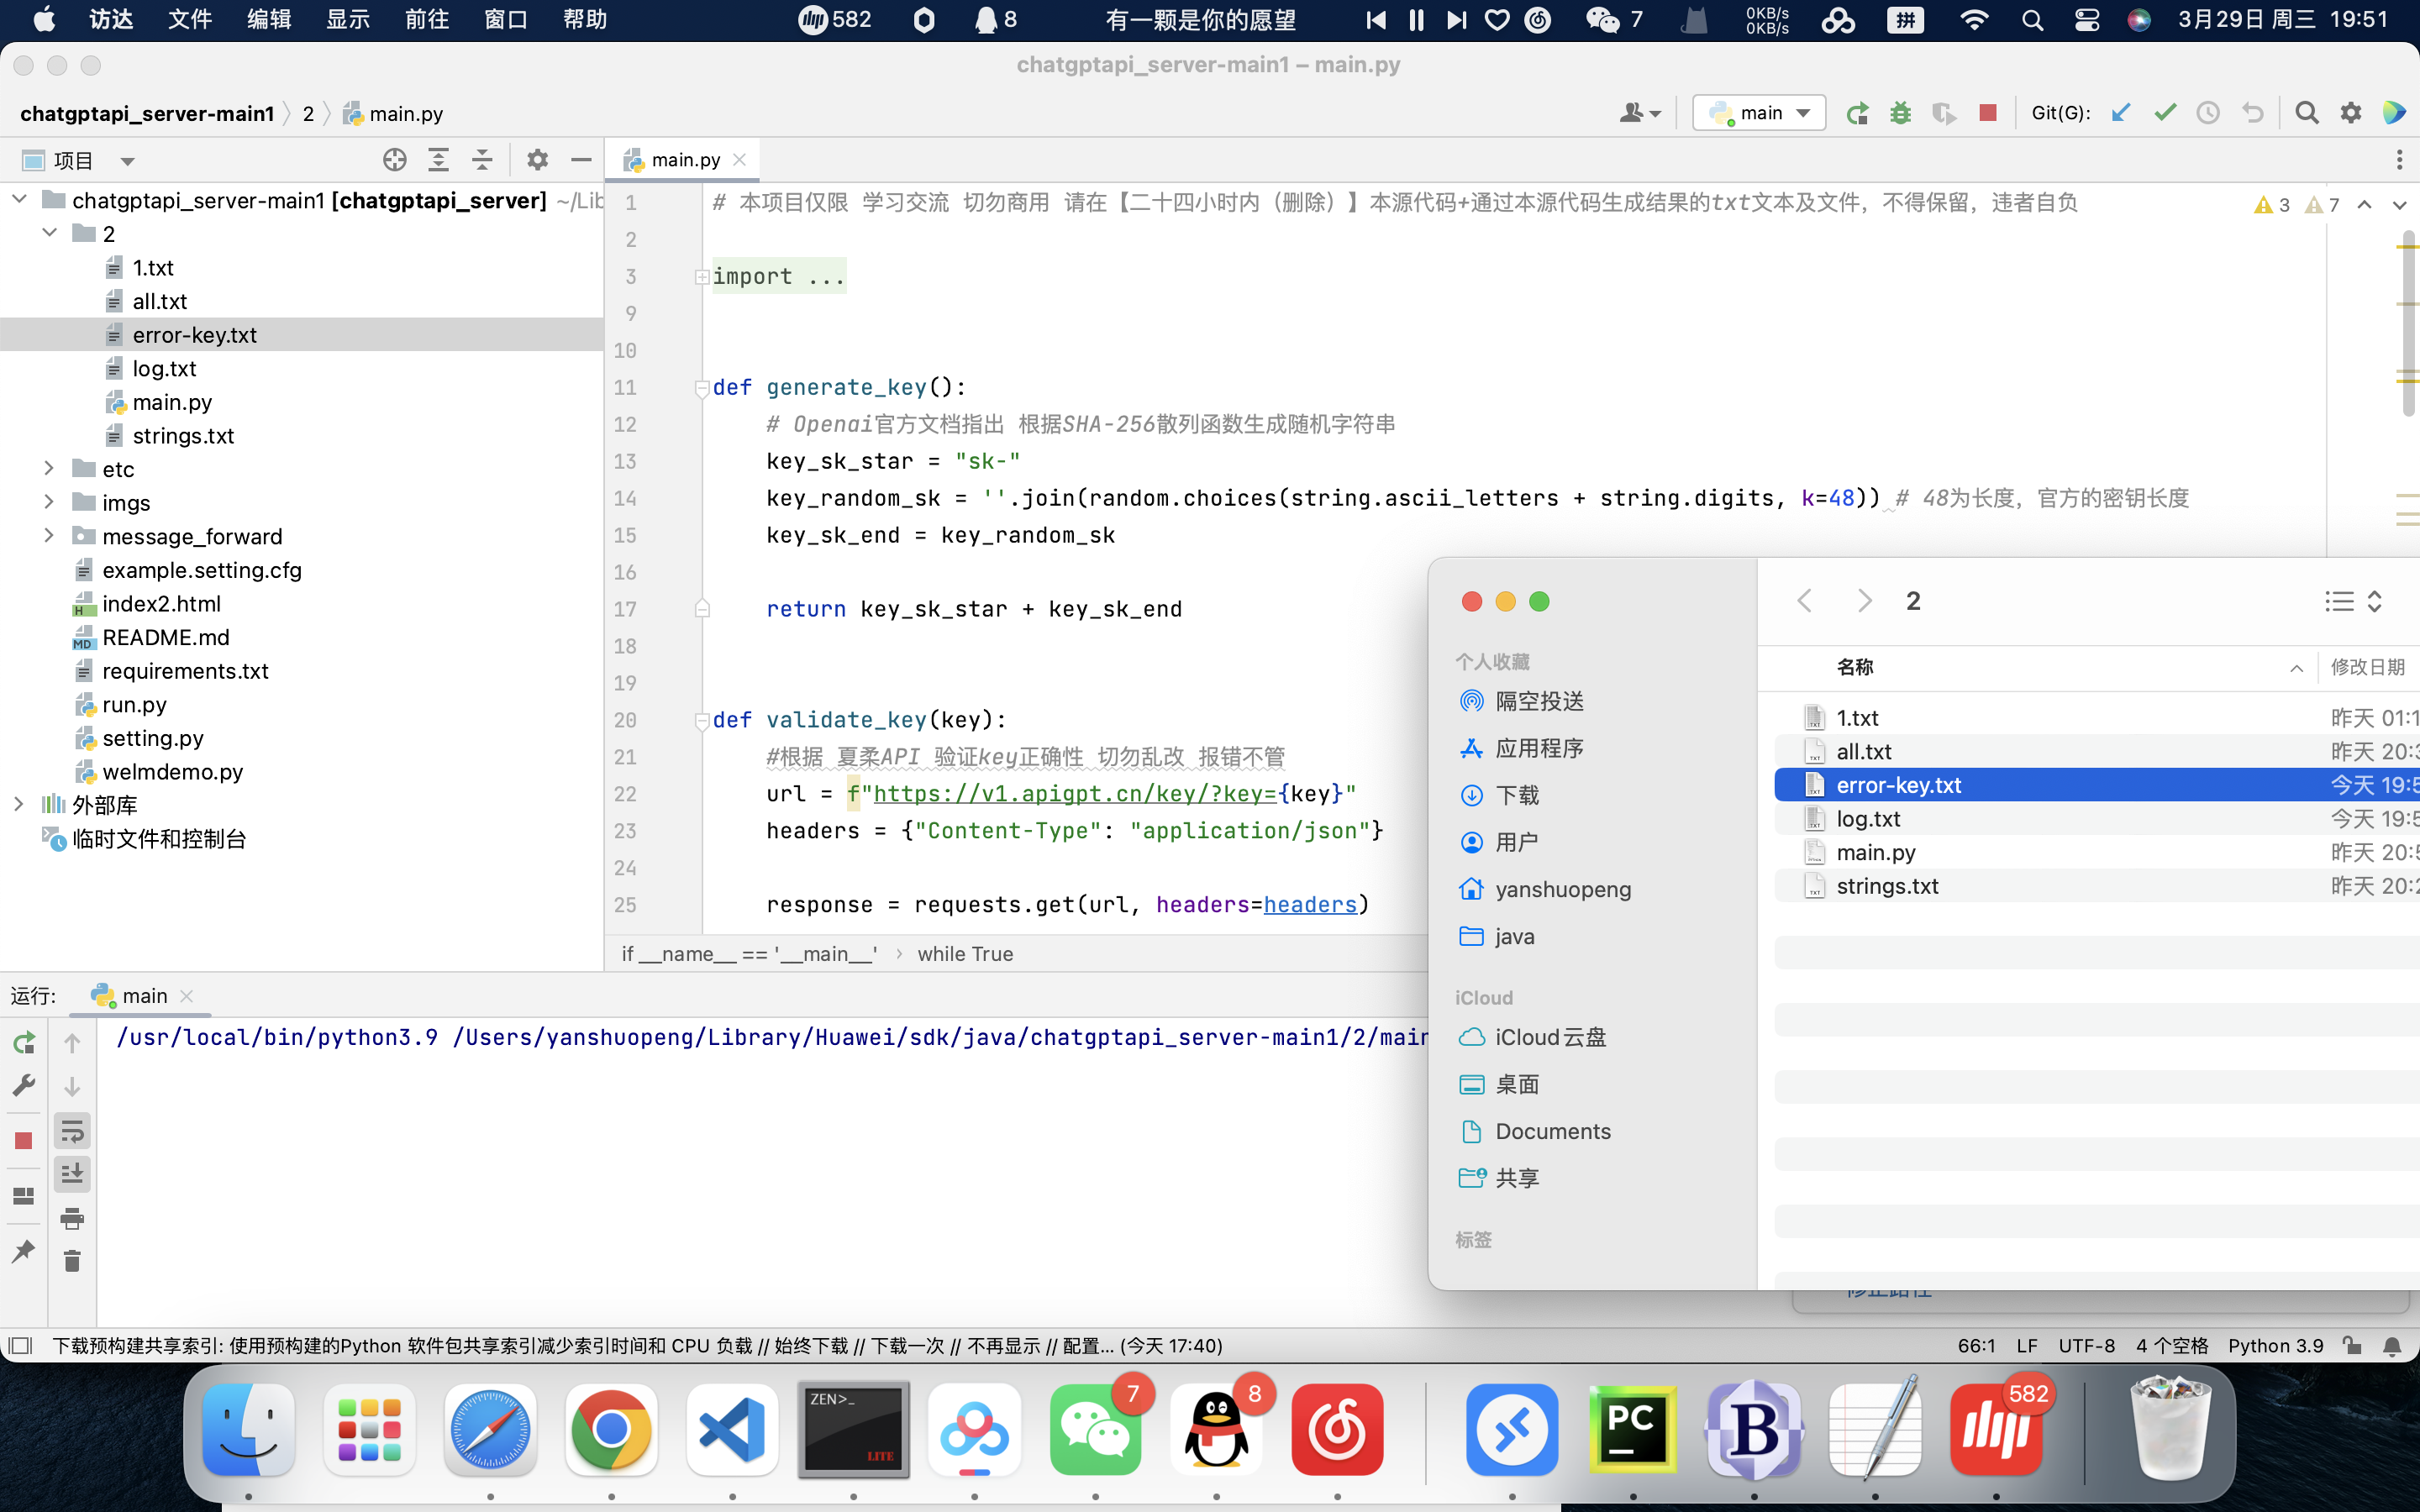
Task: Click '文件' menu in macOS menu bar
Action: point(190,21)
